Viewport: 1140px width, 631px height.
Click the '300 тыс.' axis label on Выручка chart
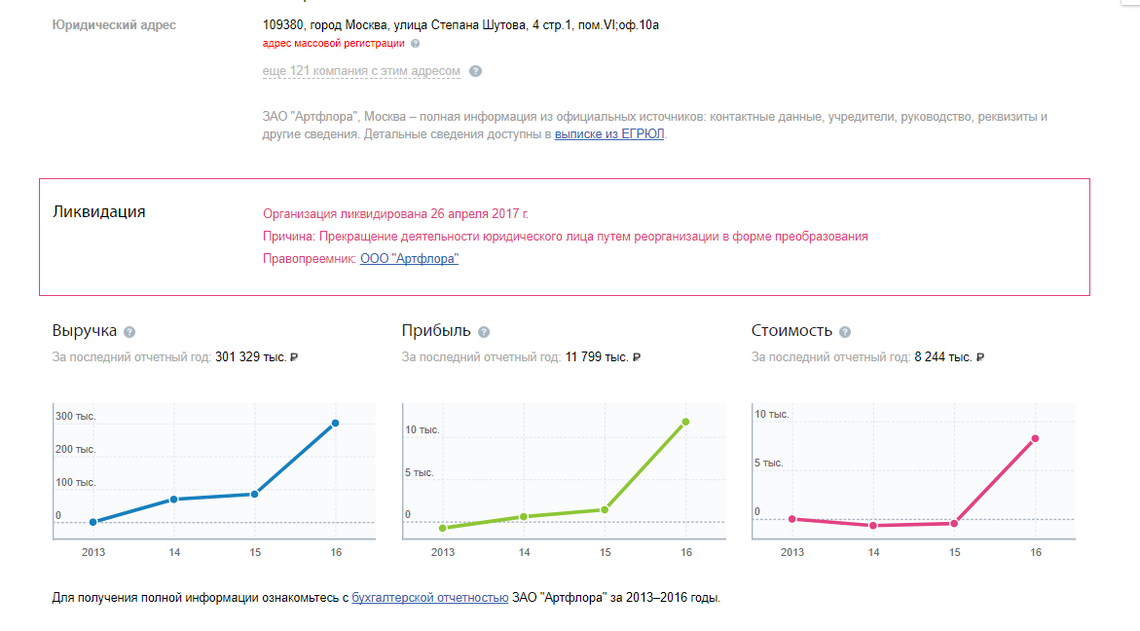tap(76, 417)
